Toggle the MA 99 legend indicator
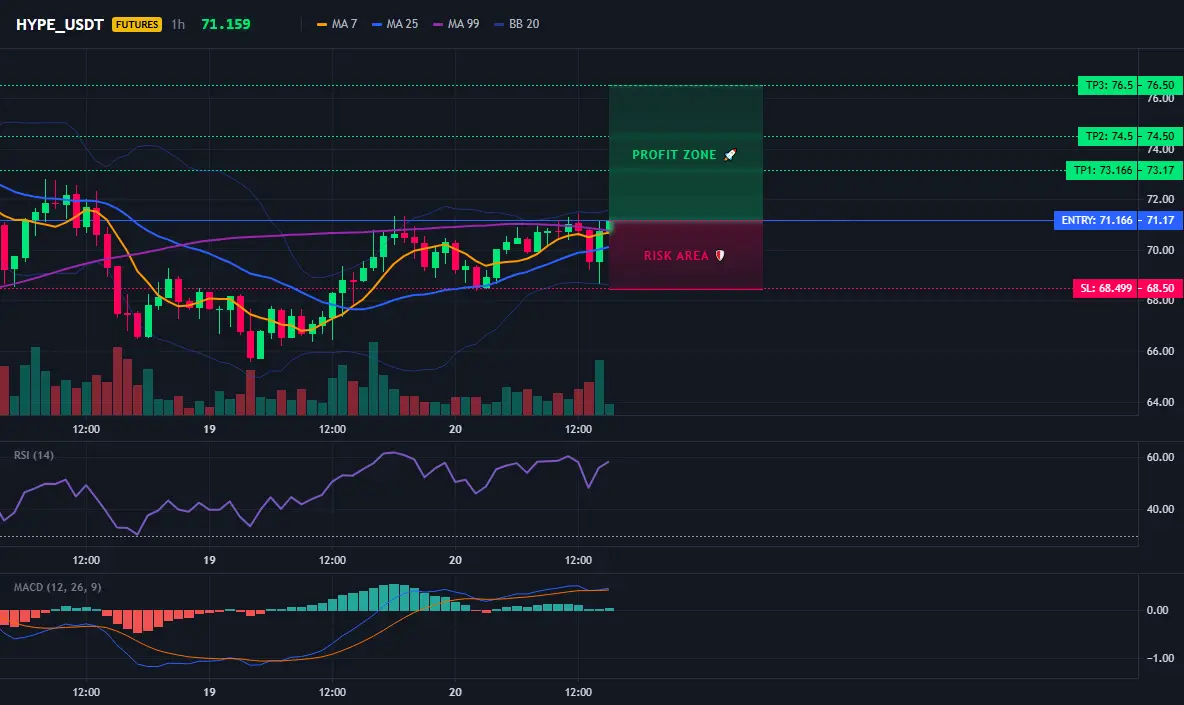Viewport: 1184px width, 705px height. pyautogui.click(x=456, y=24)
